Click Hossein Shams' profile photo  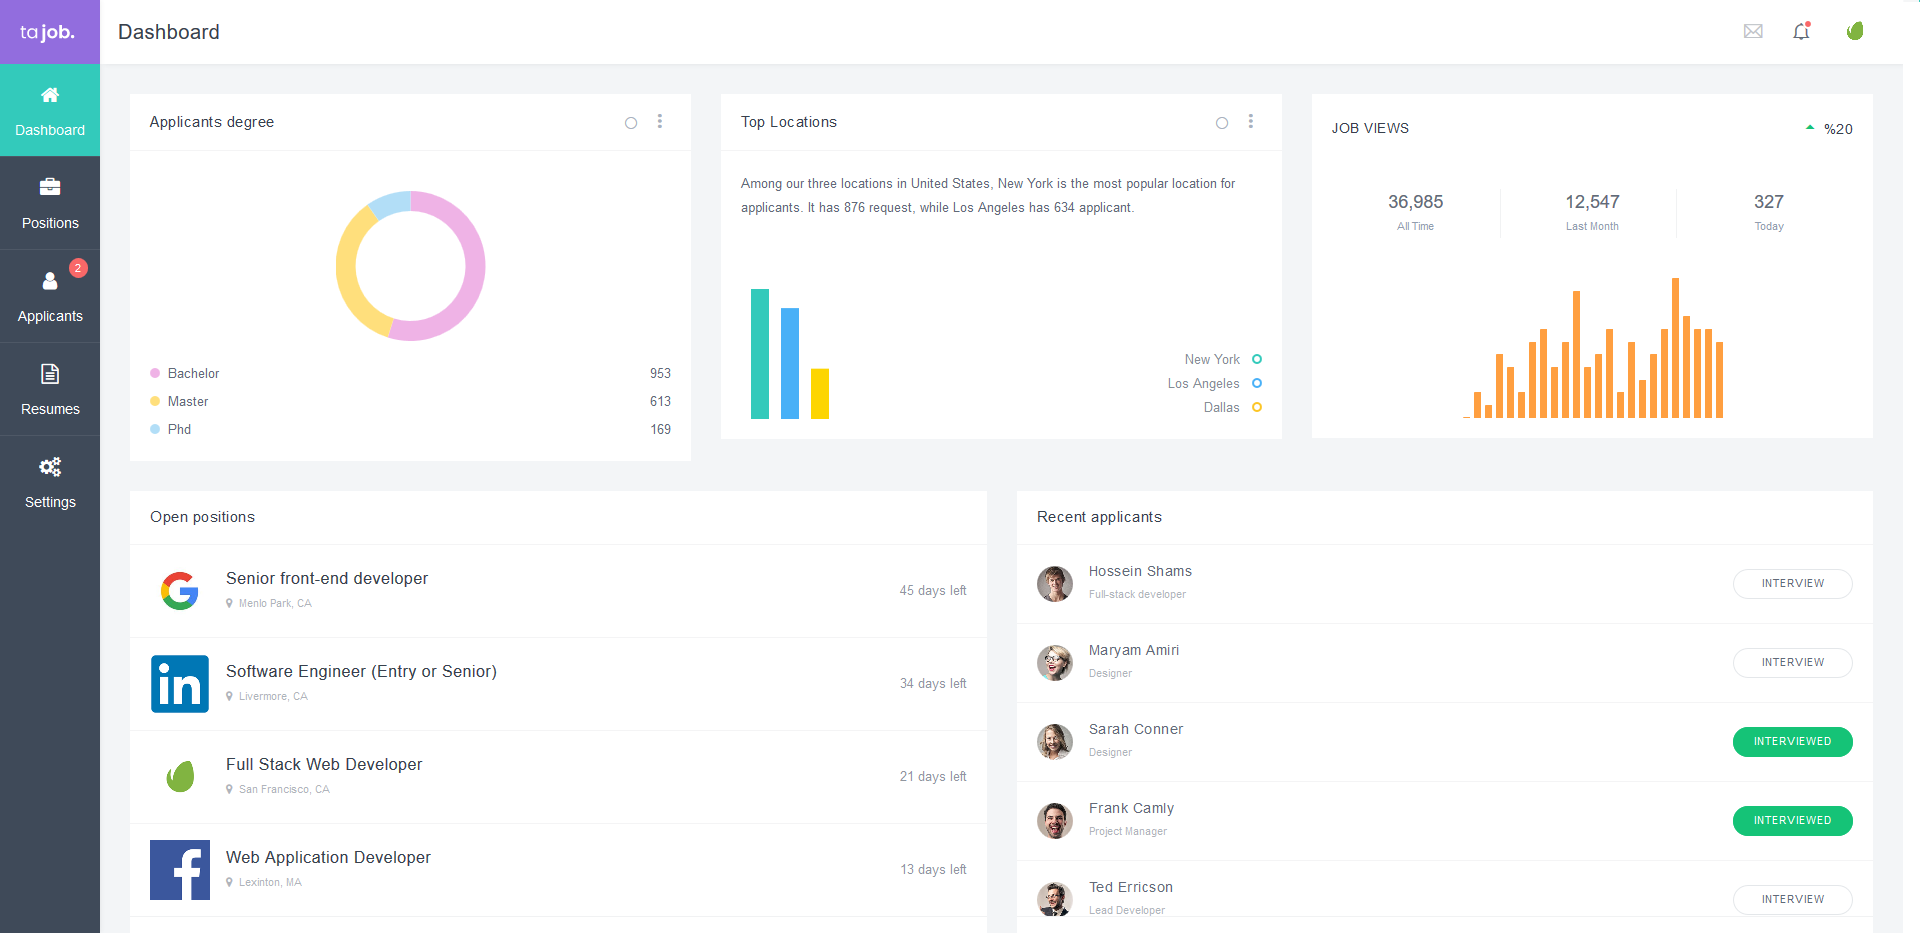1054,584
